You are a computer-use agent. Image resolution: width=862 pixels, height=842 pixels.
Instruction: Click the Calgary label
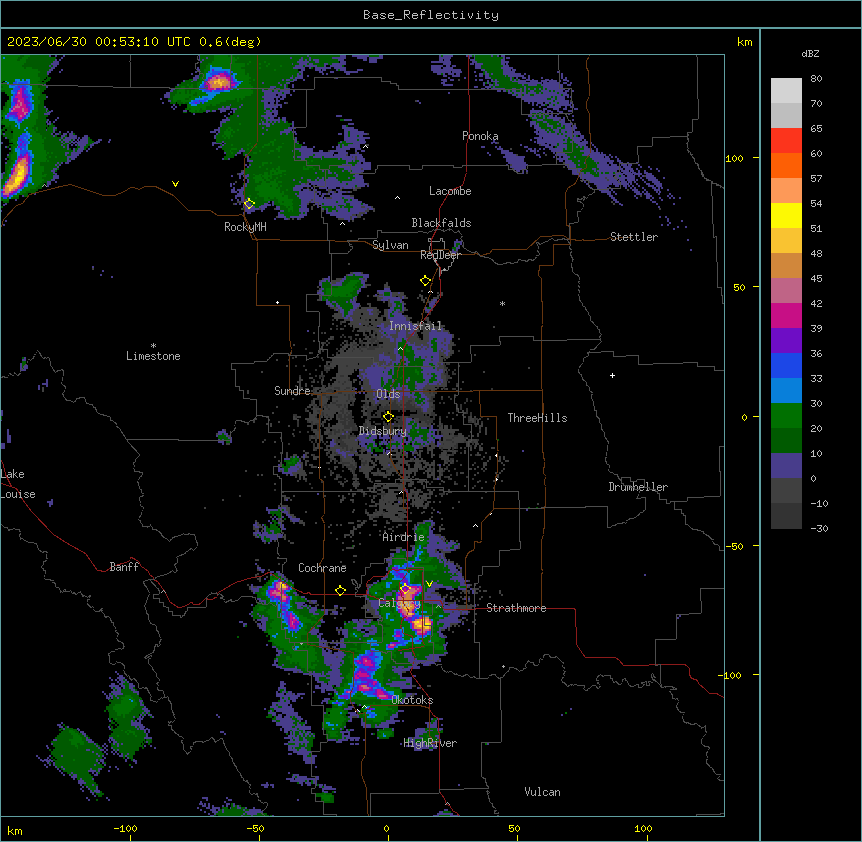tap(399, 603)
